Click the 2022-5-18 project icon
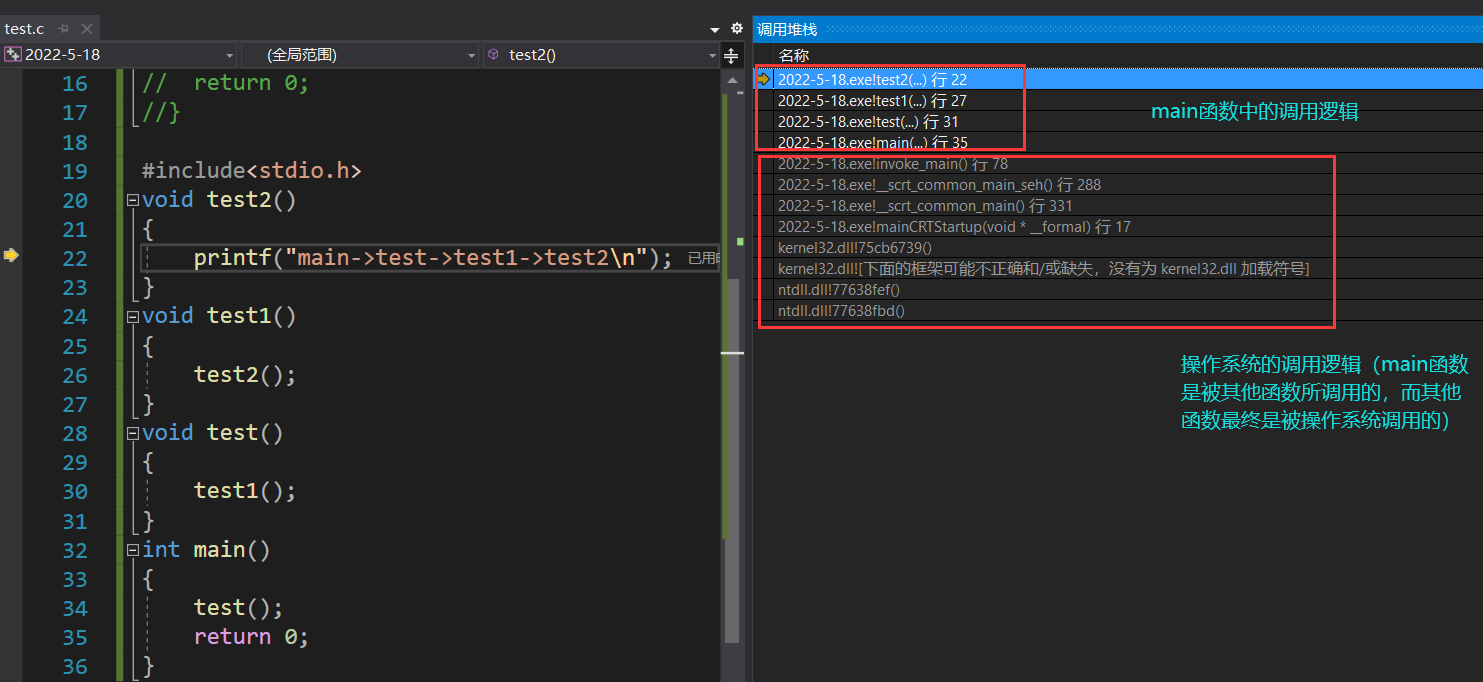 click(x=13, y=55)
